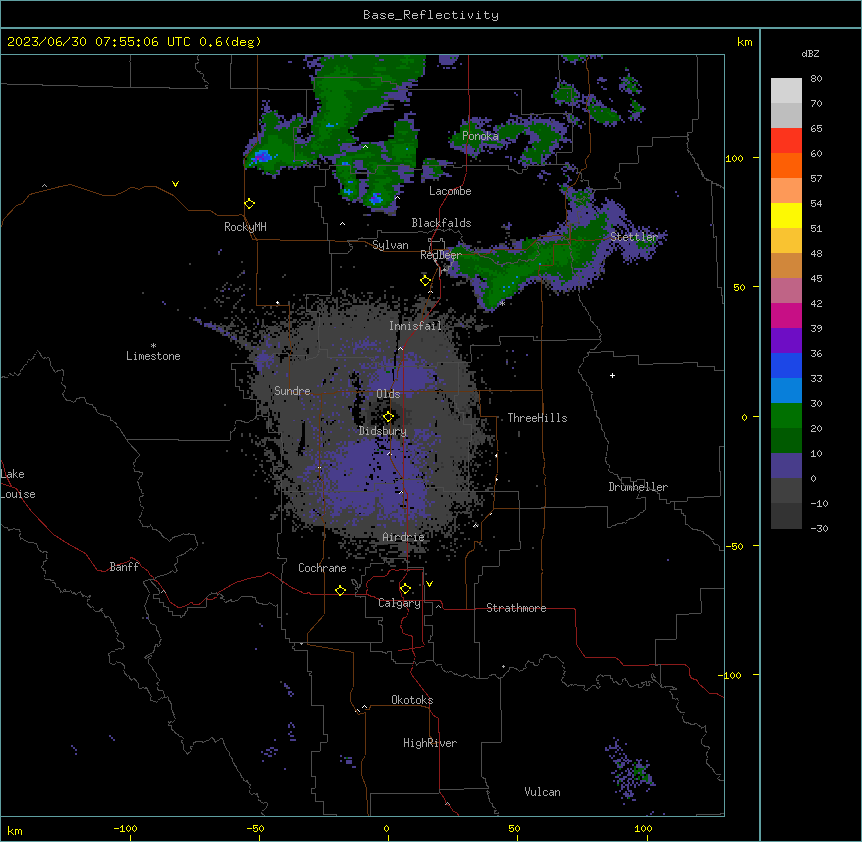Click the km unit label at top right
The width and height of the screenshot is (862, 842).
(x=744, y=42)
